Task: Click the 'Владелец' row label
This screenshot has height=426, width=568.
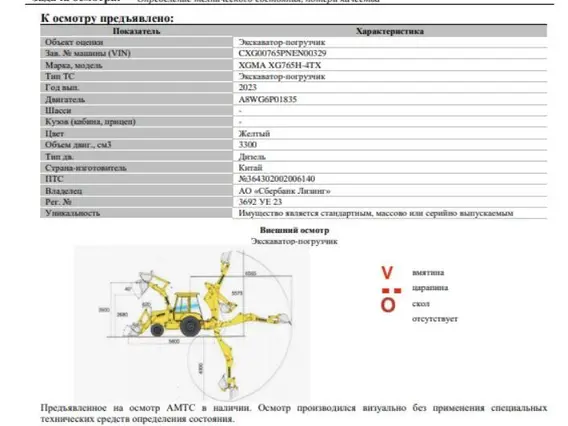Action: tap(63, 191)
